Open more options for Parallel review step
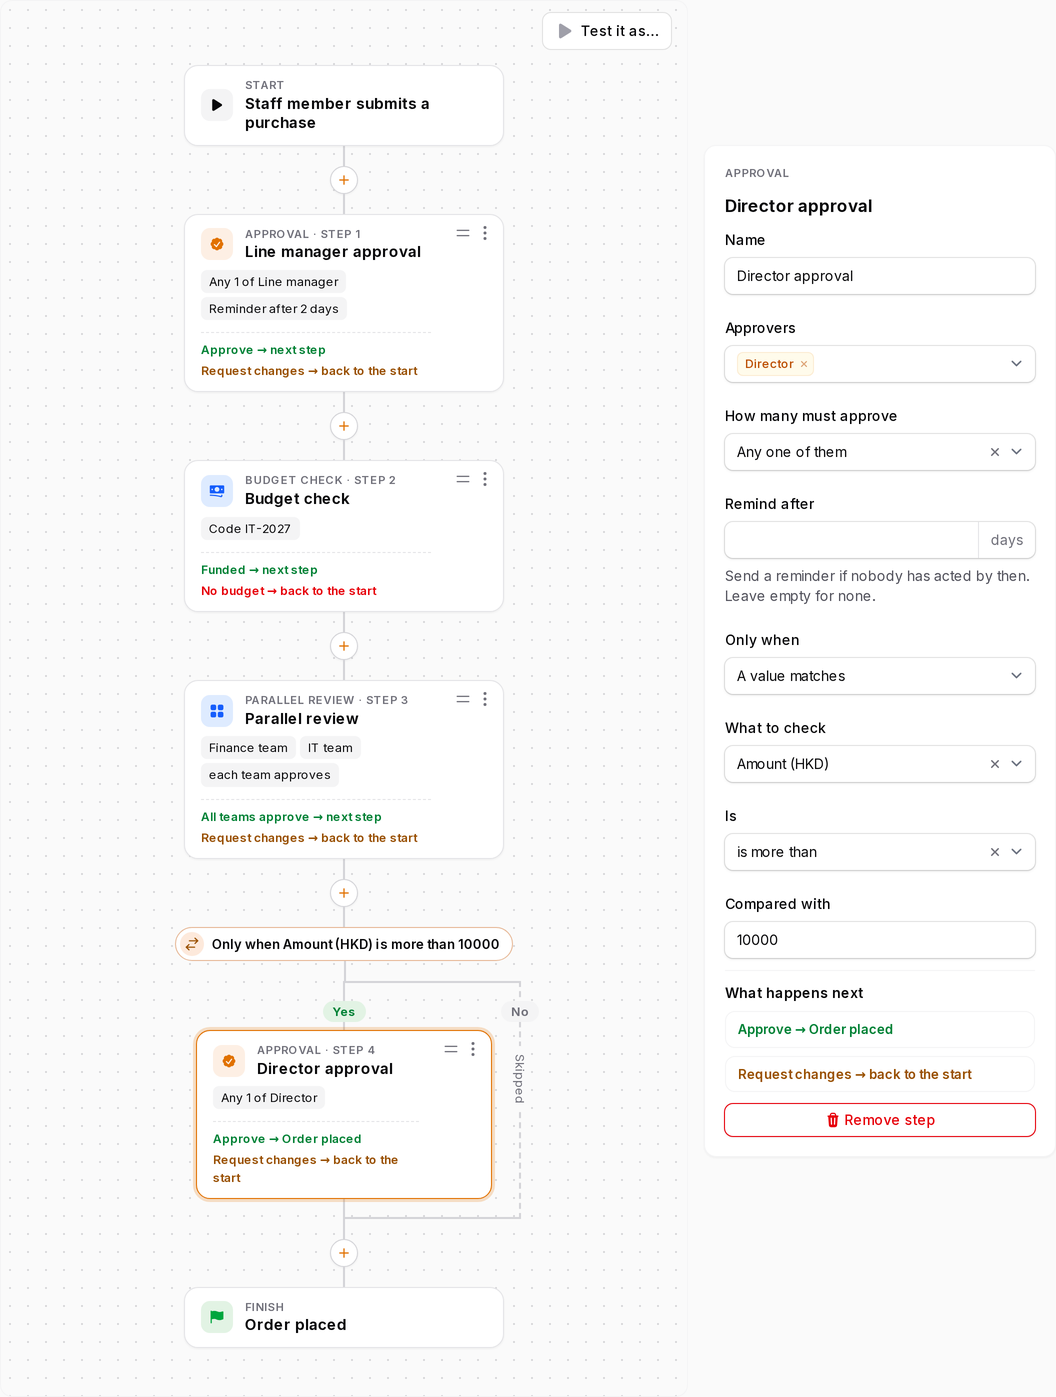Image resolution: width=1056 pixels, height=1397 pixels. pos(485,699)
